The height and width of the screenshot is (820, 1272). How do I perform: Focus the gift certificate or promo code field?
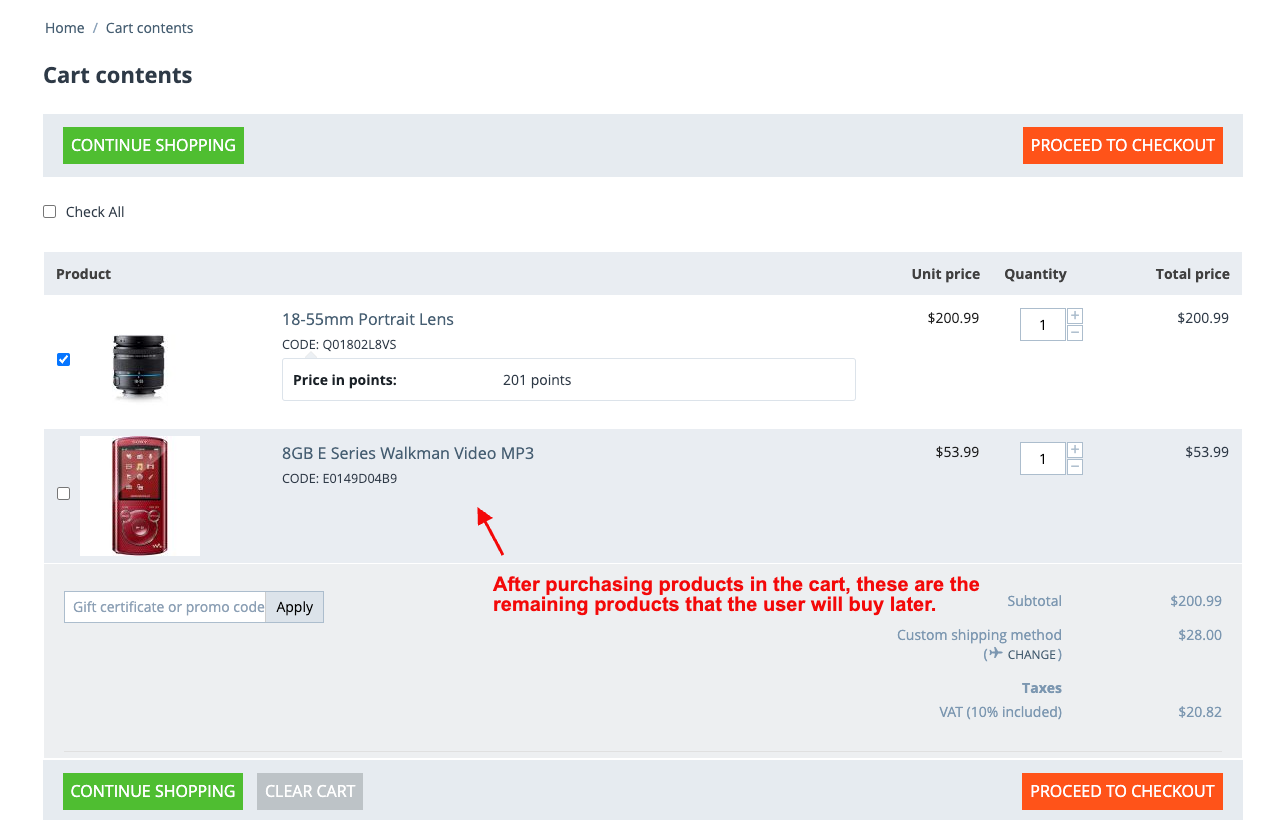[x=165, y=607]
